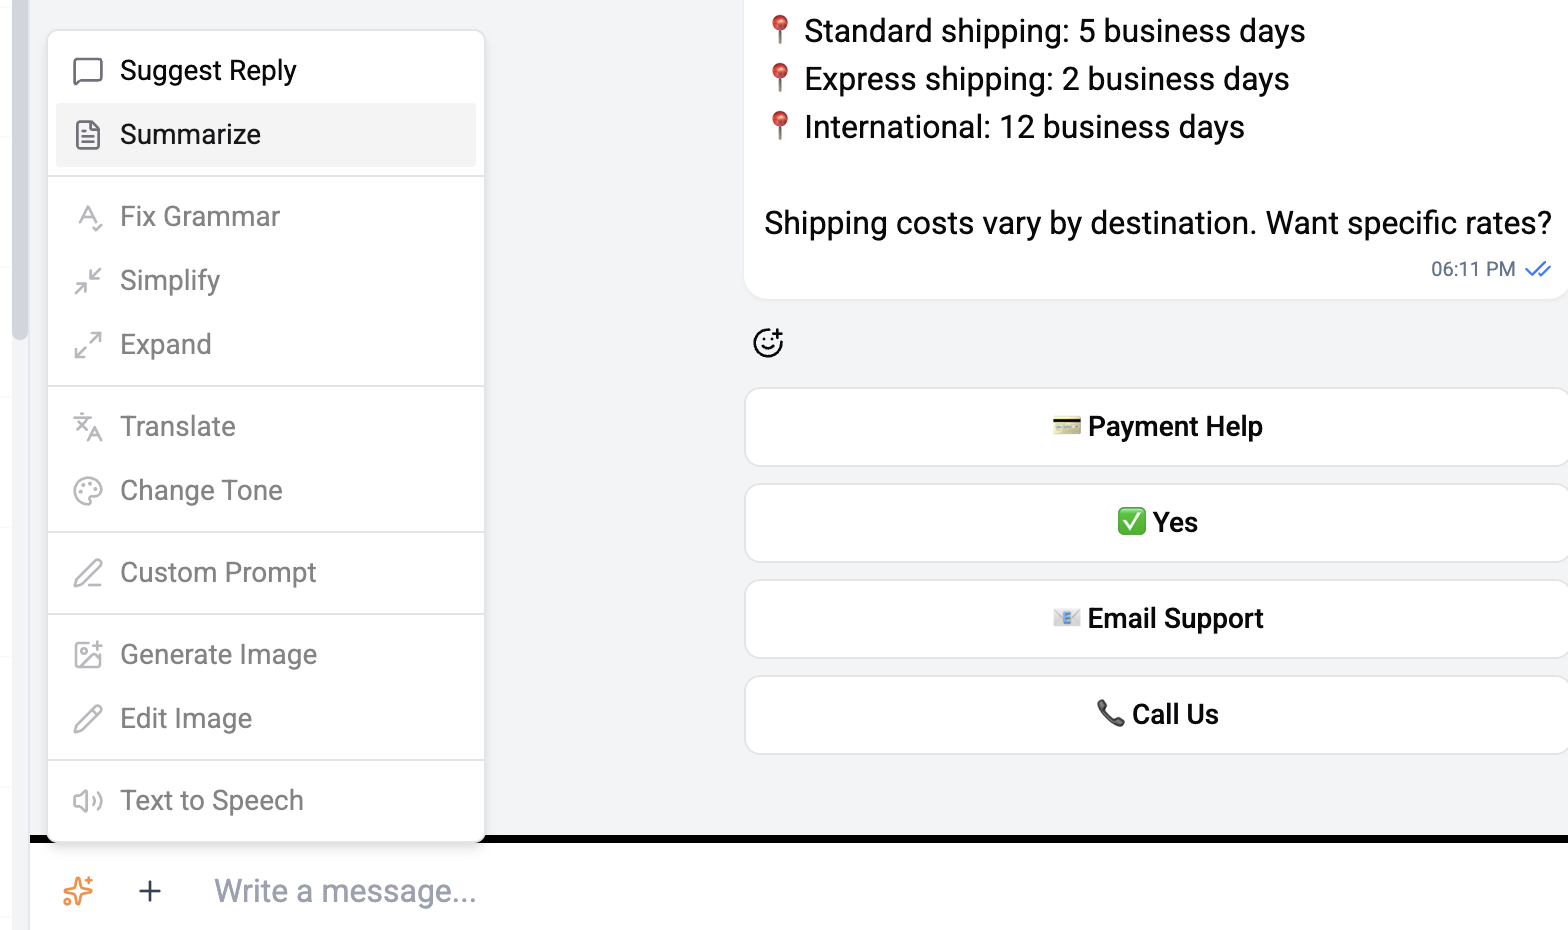Click the Generate Image icon
Screen dimensions: 1568x930
click(88, 654)
